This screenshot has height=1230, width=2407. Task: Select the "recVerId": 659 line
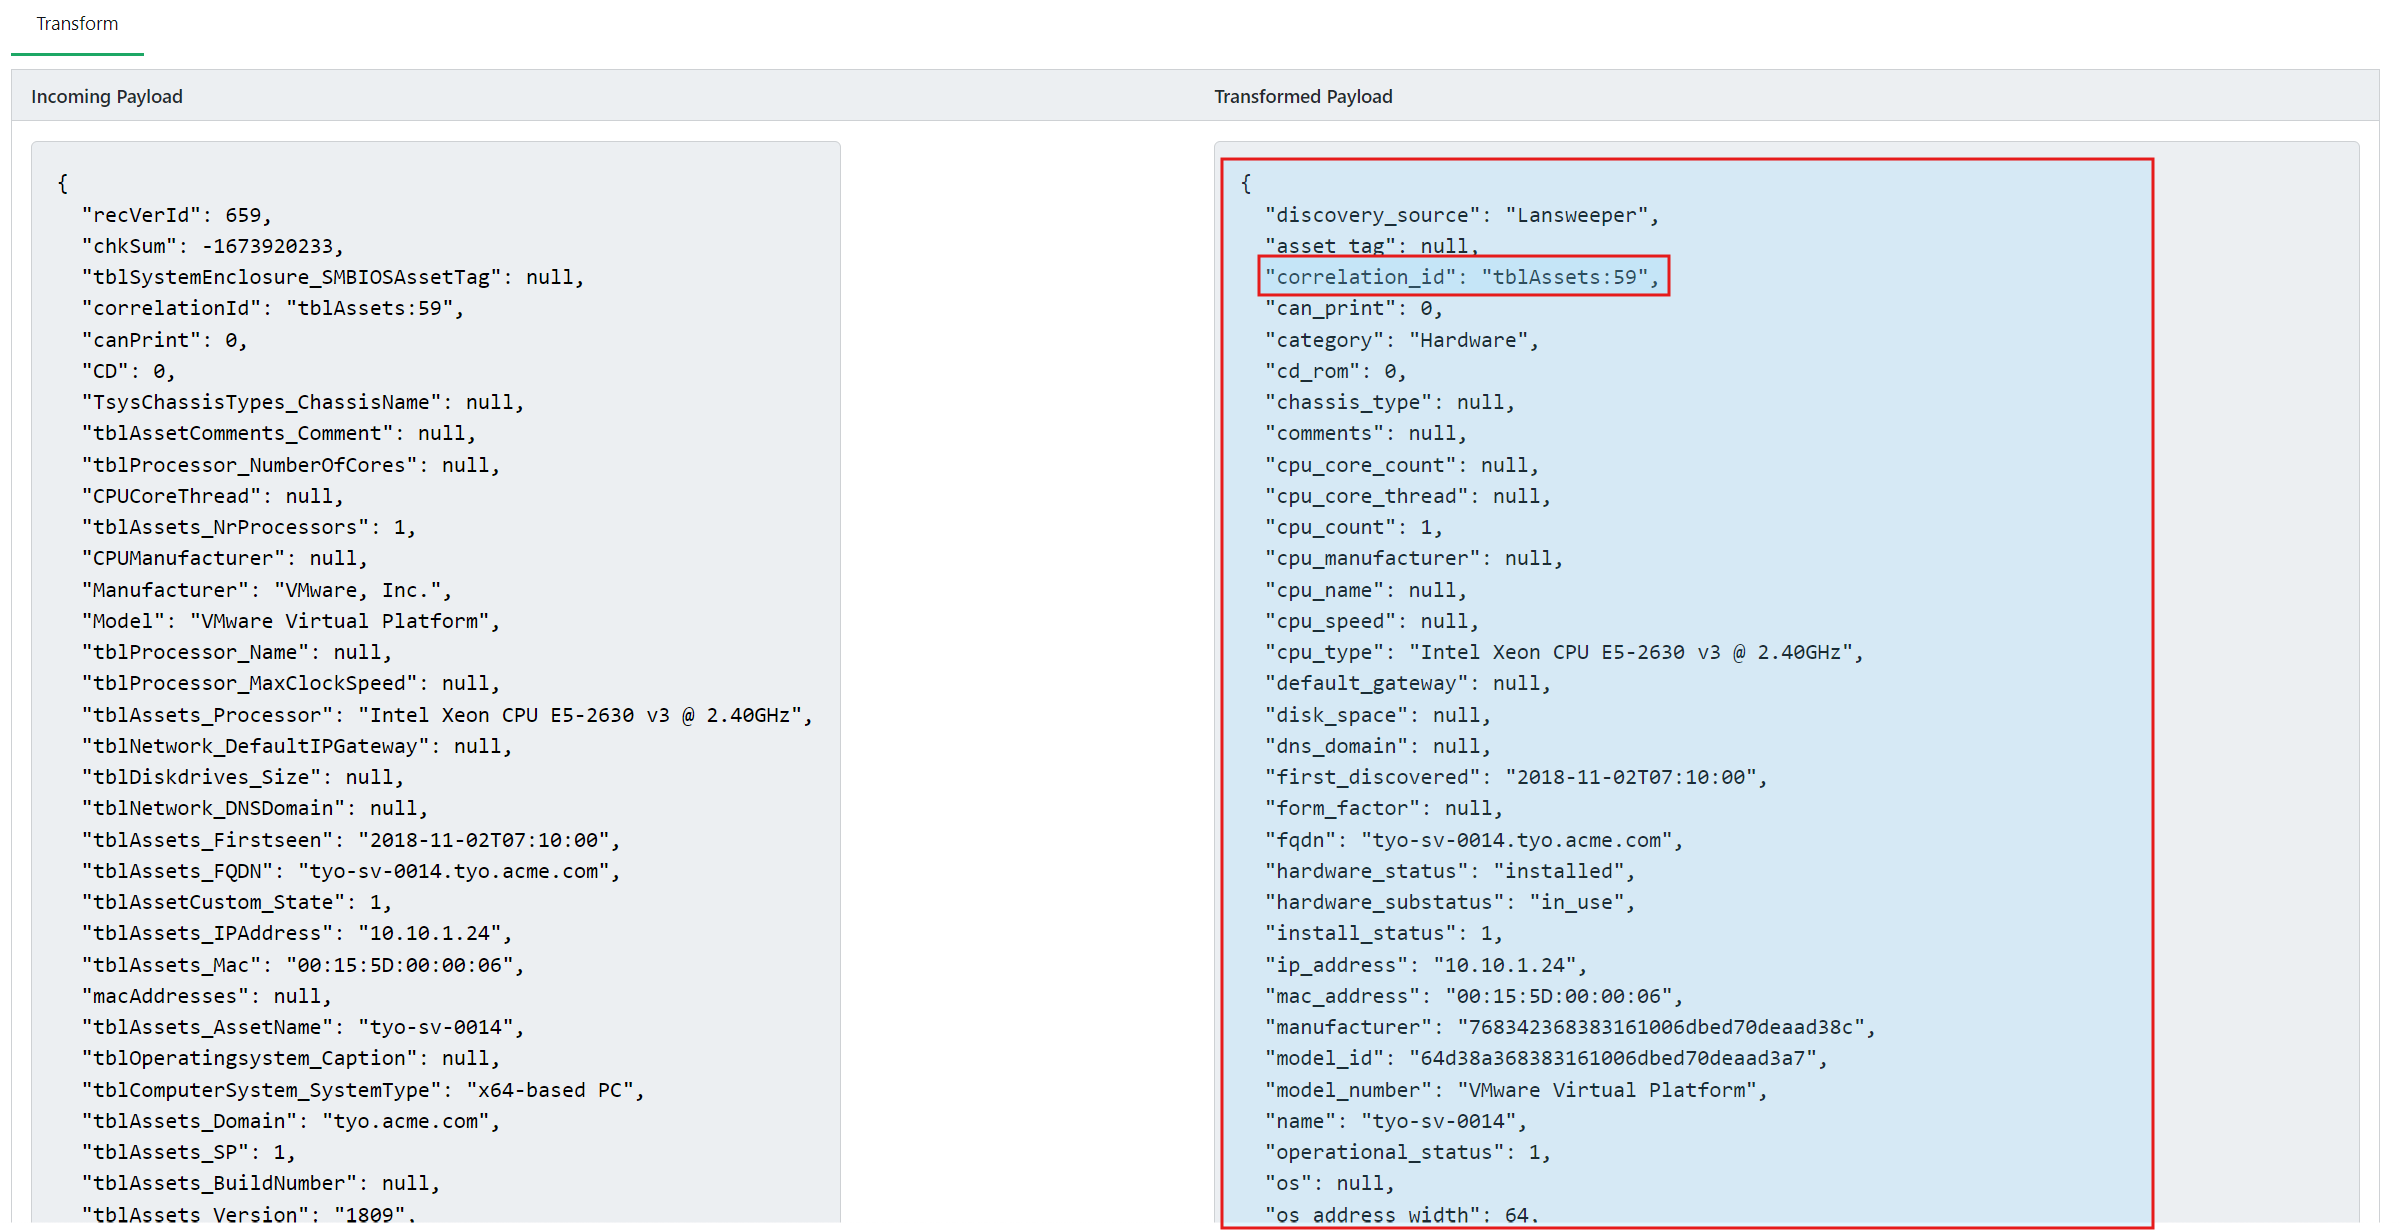coord(177,215)
